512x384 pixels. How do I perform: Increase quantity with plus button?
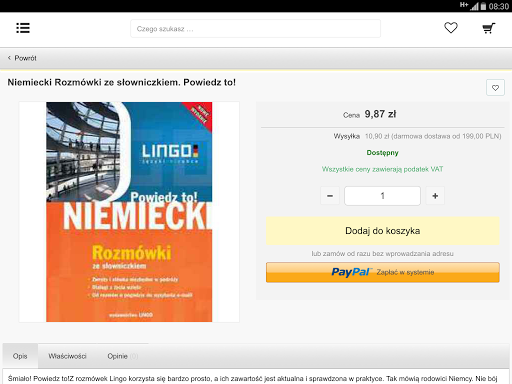click(435, 196)
